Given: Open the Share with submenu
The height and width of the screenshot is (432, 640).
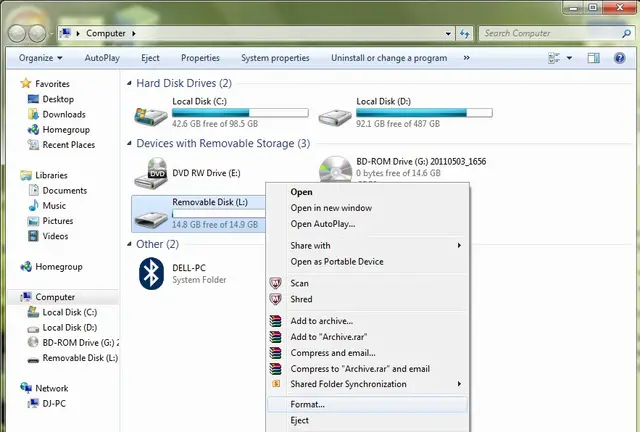Looking at the screenshot, I should click(367, 245).
